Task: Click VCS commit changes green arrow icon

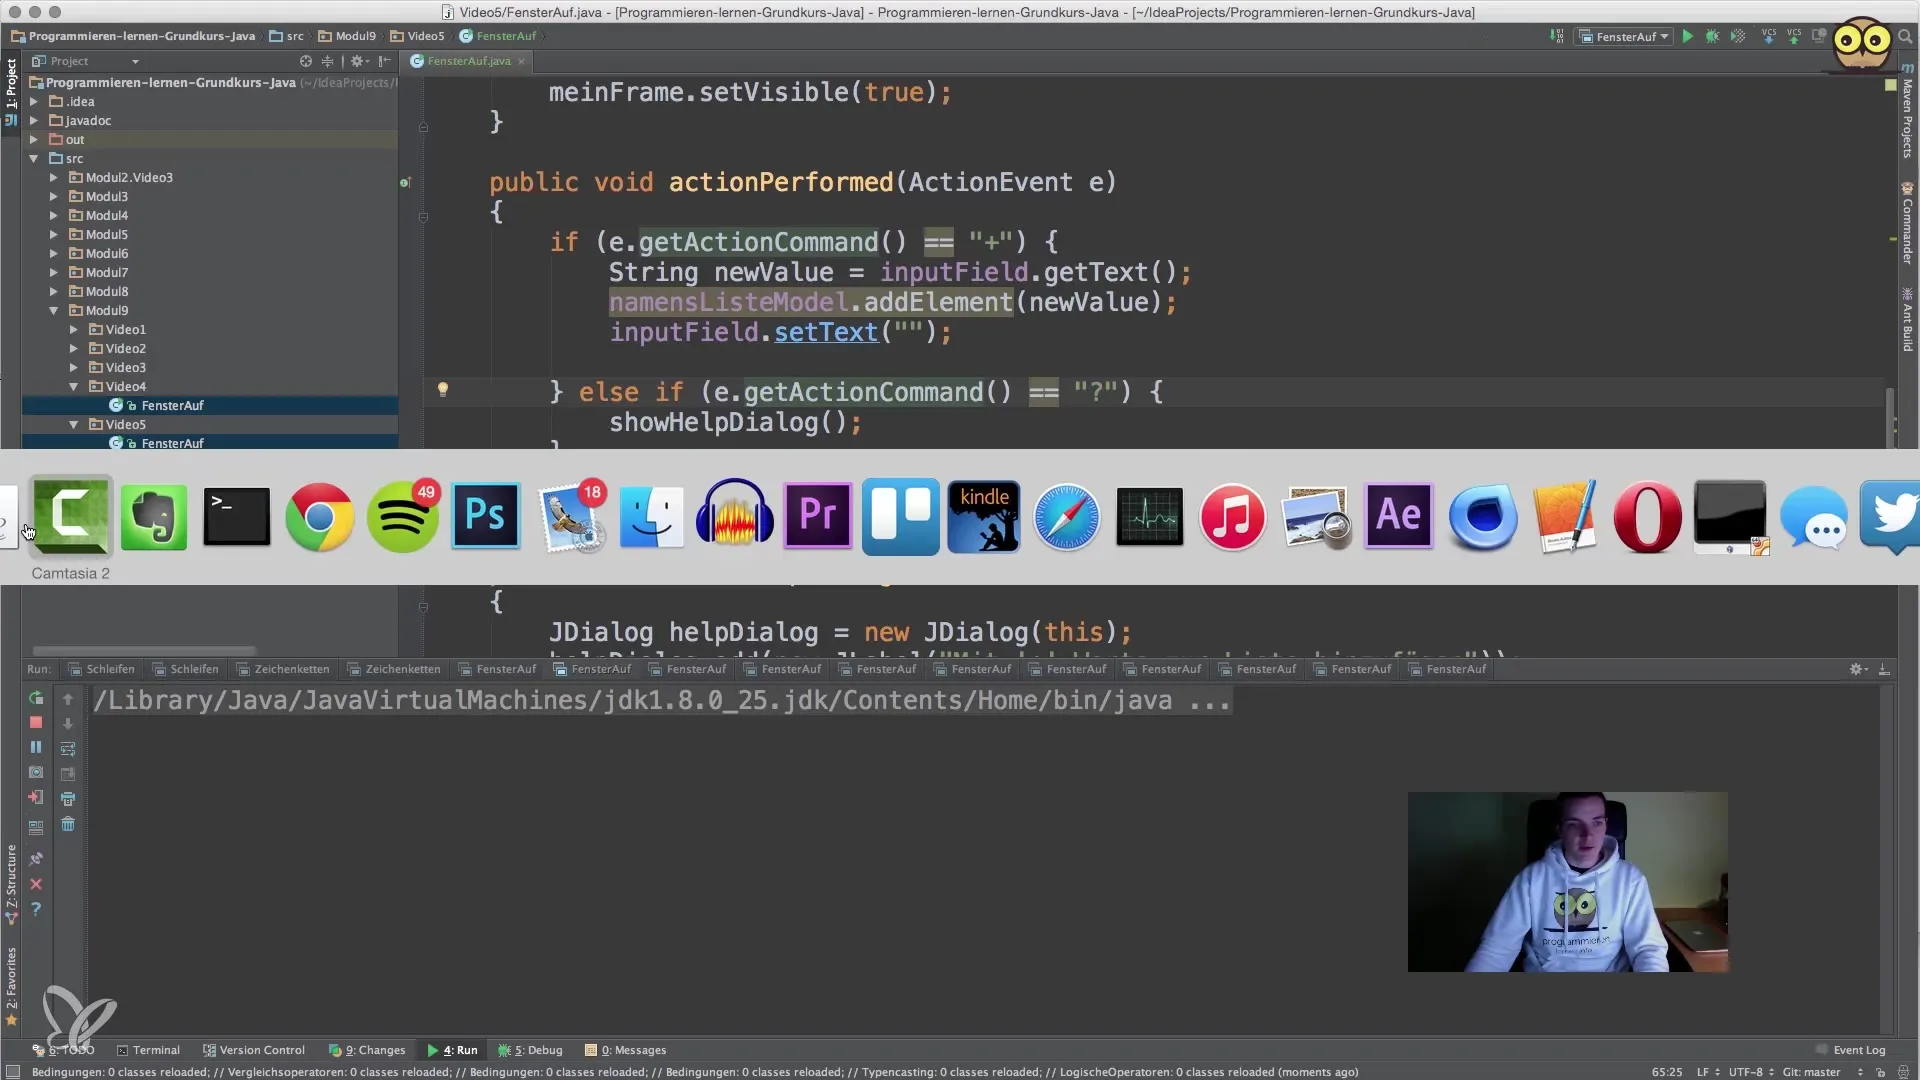Action: (x=1794, y=36)
